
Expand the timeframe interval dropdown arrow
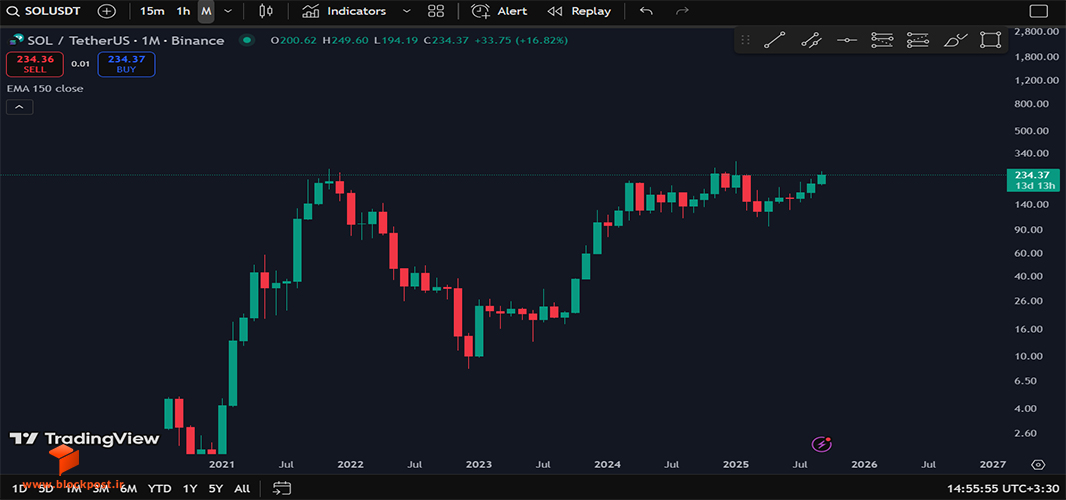pyautogui.click(x=228, y=11)
